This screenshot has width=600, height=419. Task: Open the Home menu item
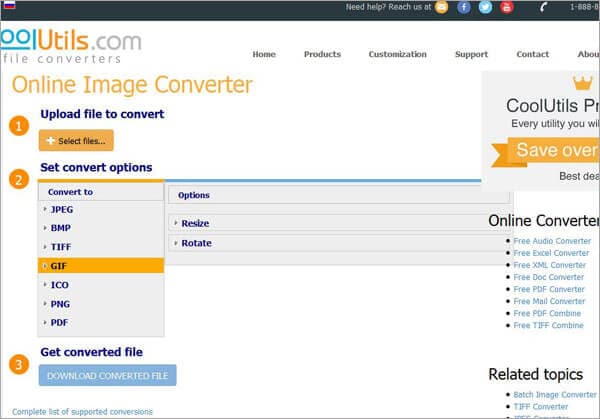(x=264, y=54)
